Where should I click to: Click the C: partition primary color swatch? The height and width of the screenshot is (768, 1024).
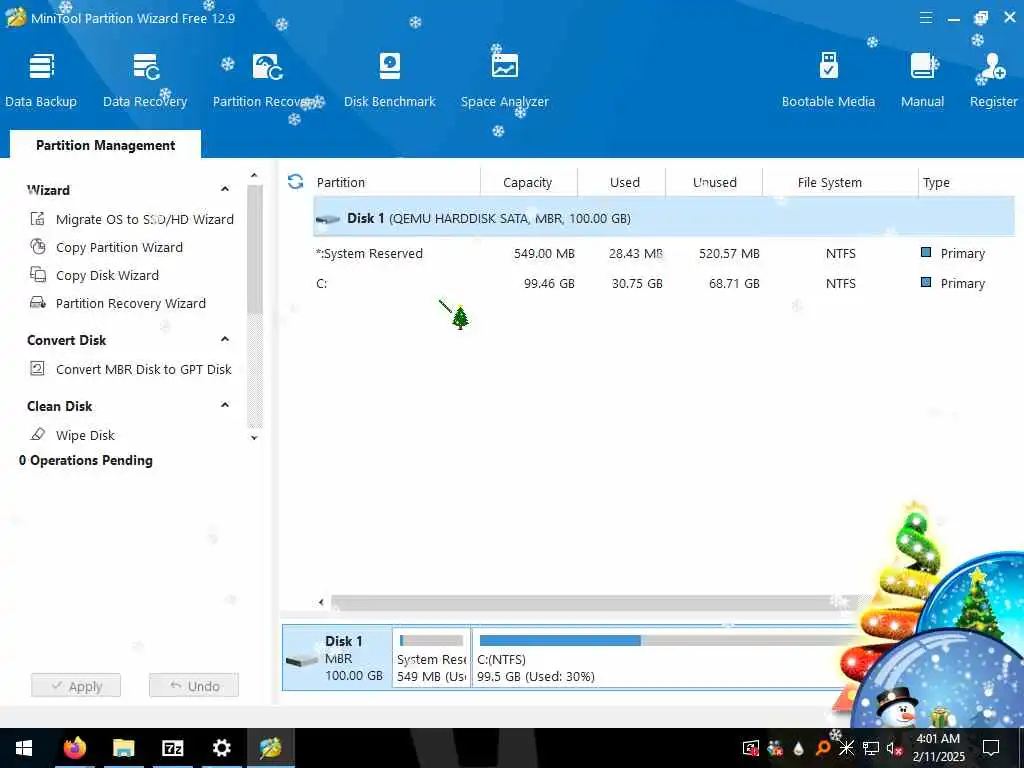pyautogui.click(x=925, y=282)
